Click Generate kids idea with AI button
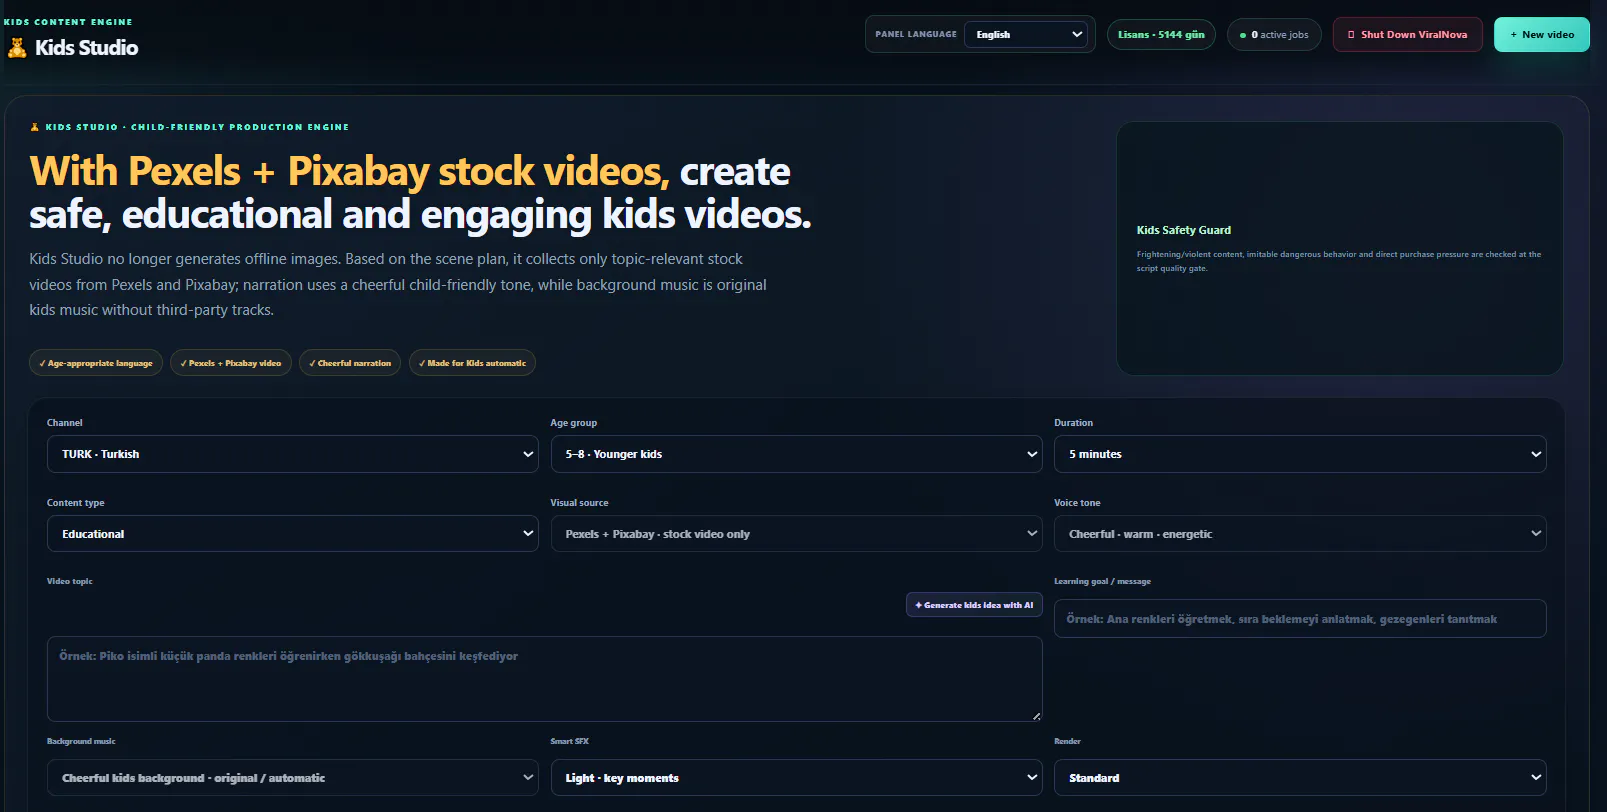This screenshot has height=812, width=1607. click(x=974, y=605)
